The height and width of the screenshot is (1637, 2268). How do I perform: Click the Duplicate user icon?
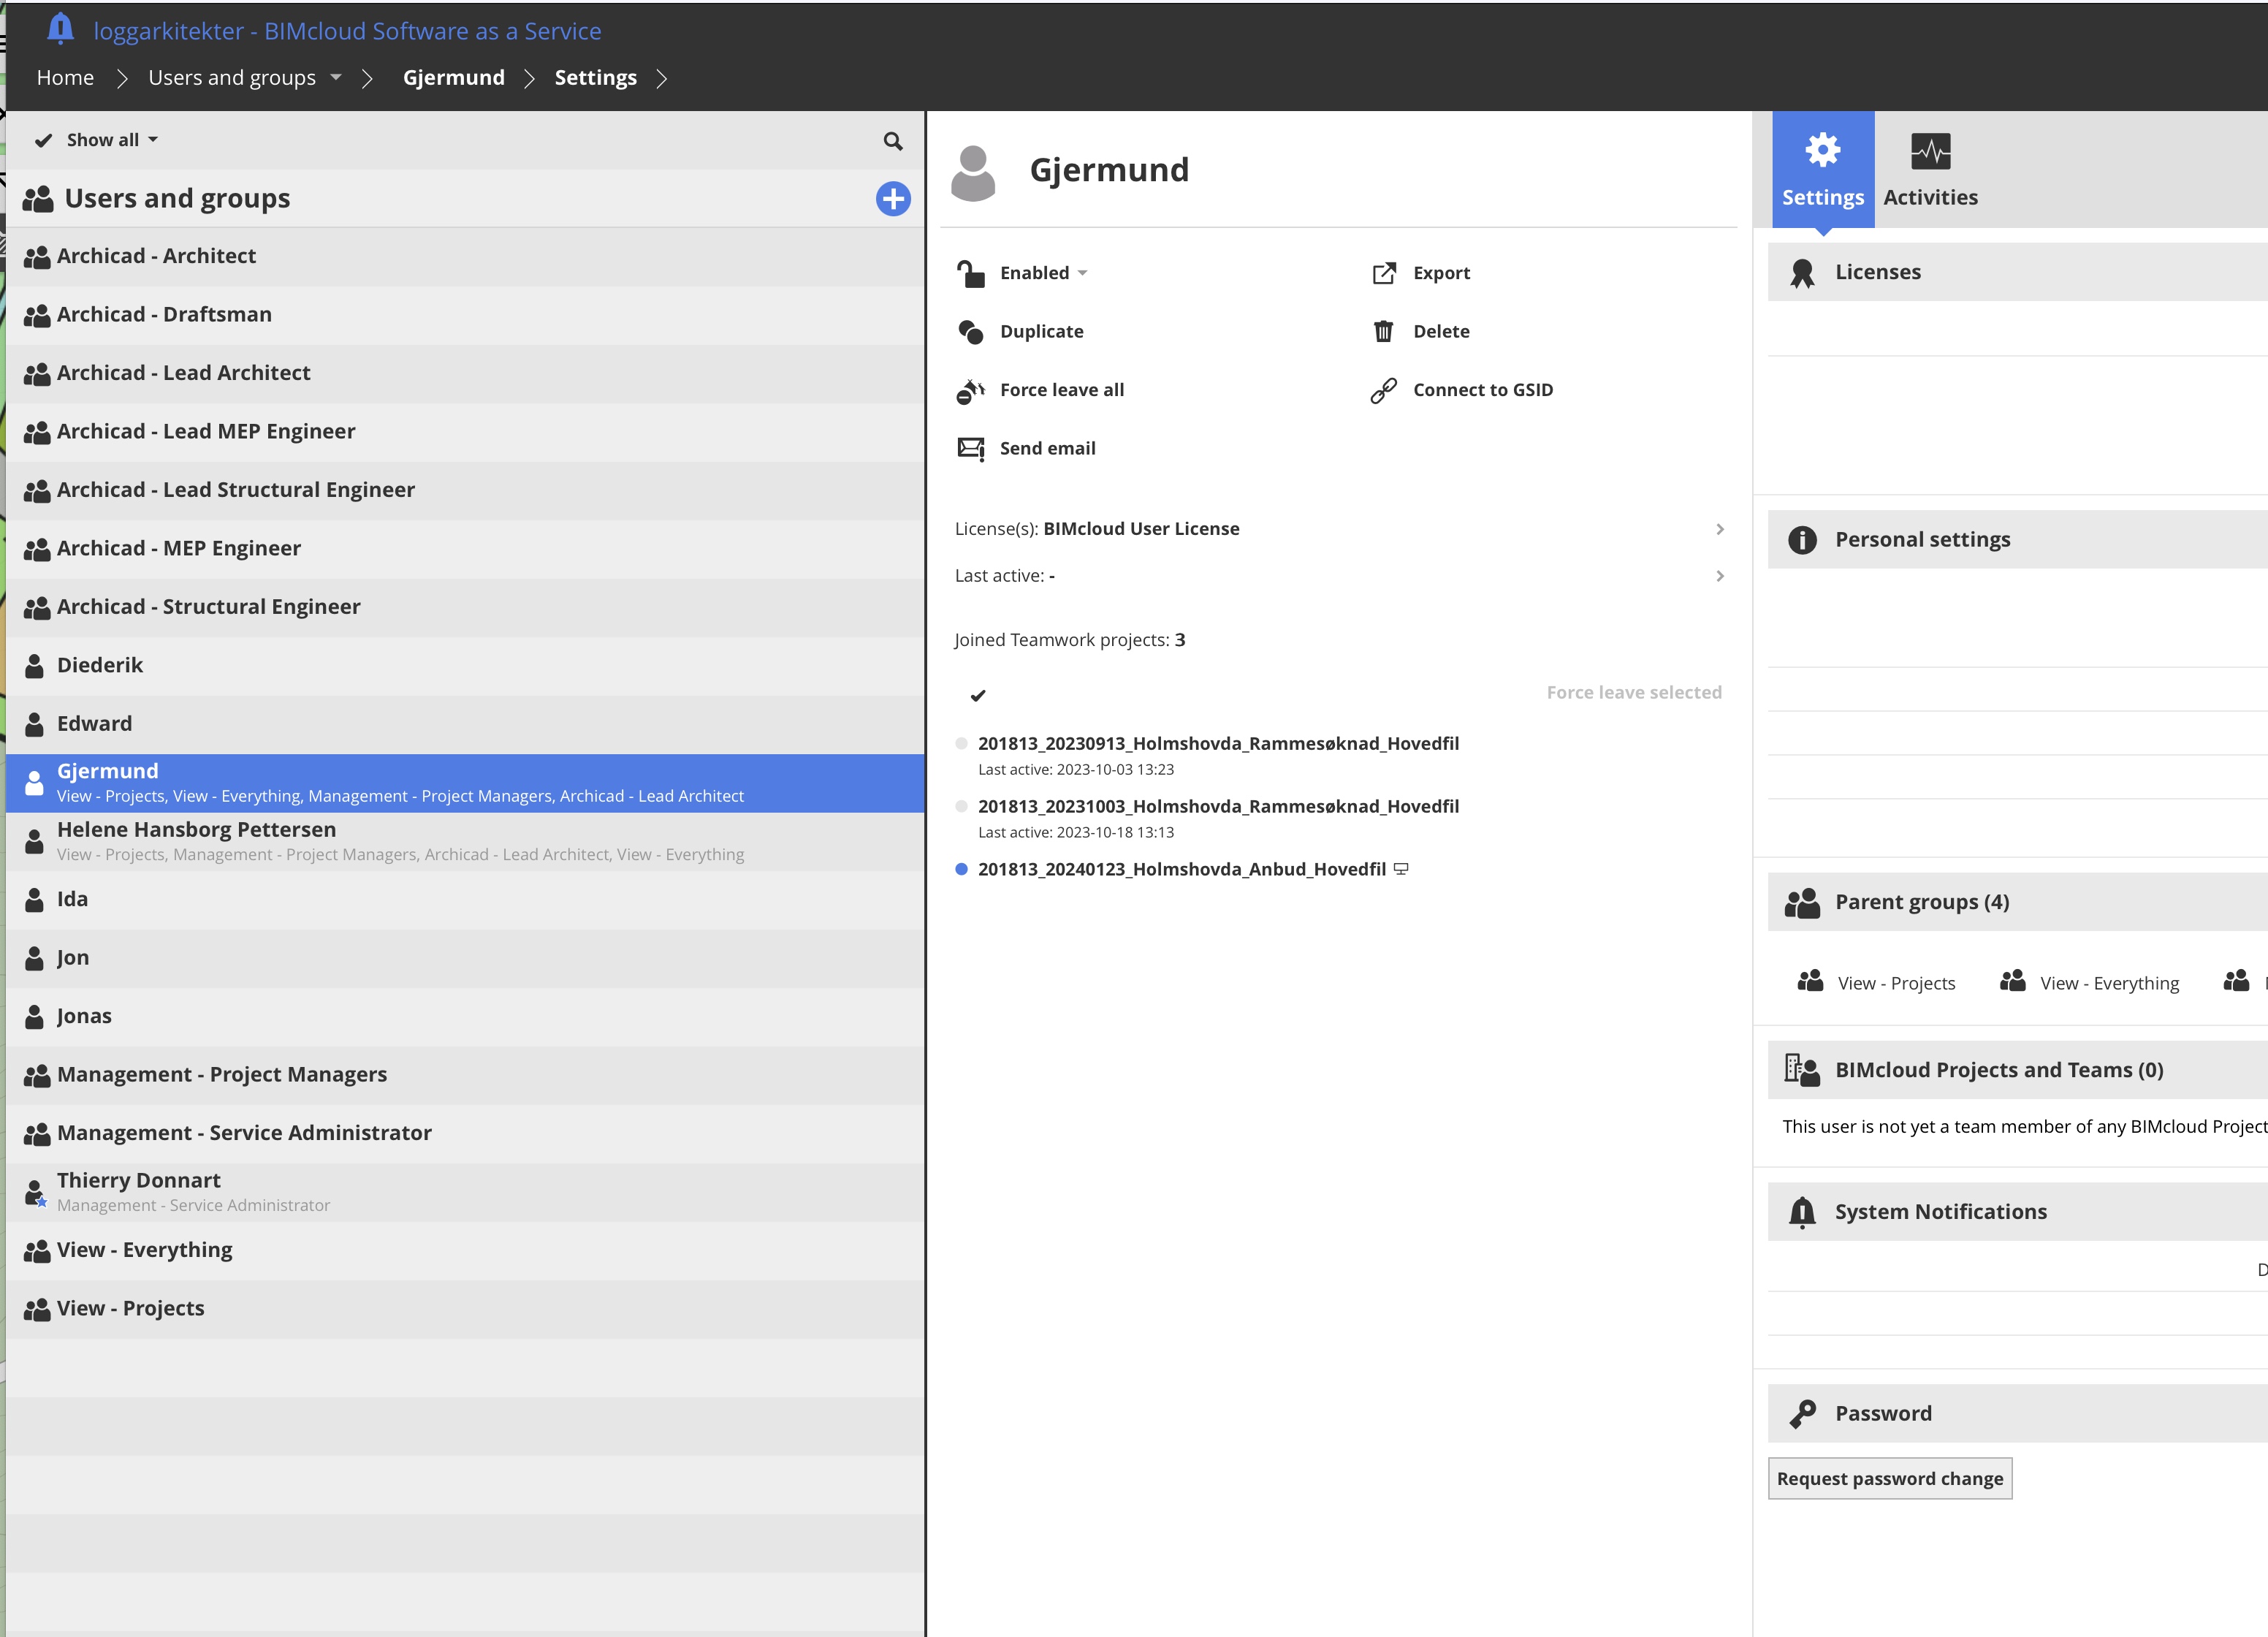click(970, 331)
